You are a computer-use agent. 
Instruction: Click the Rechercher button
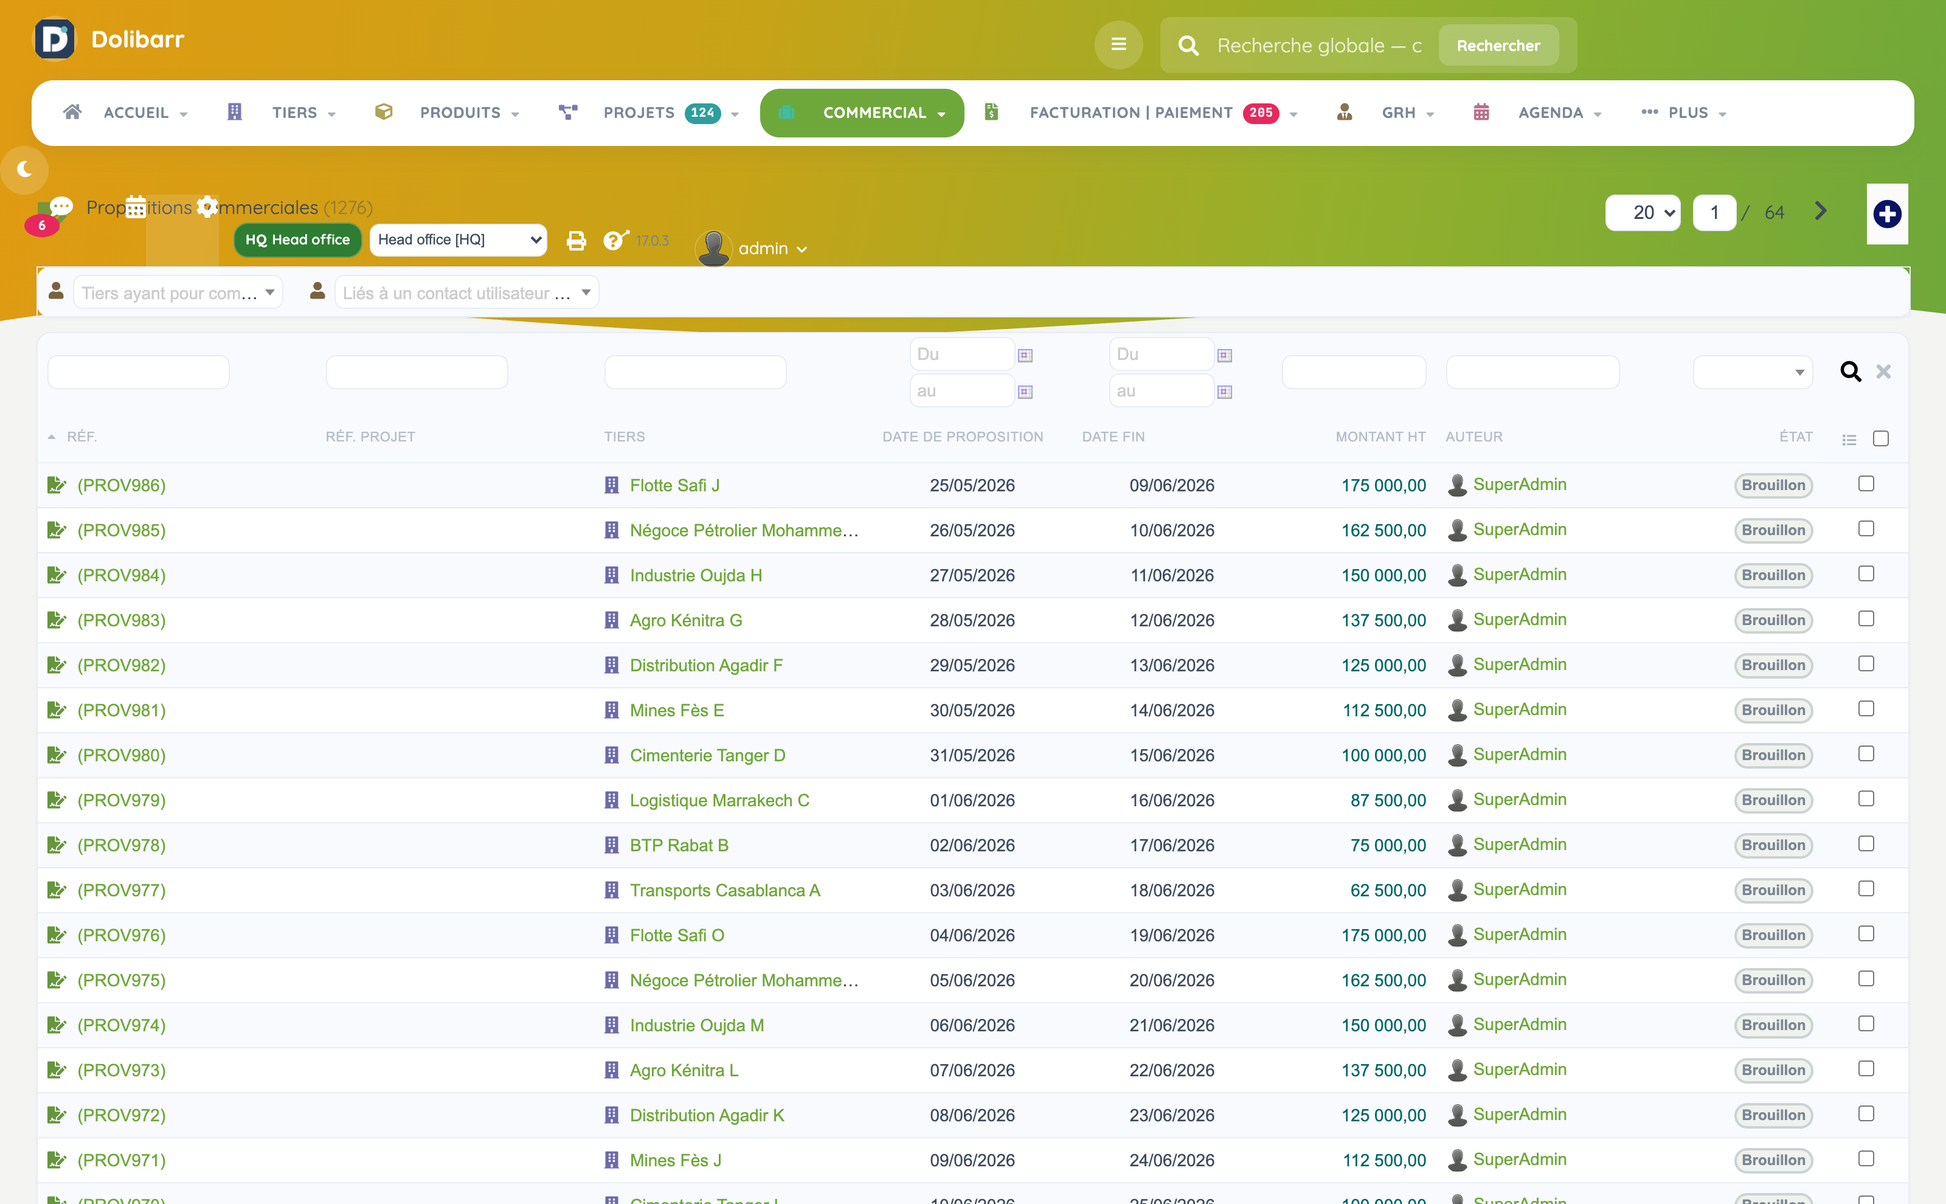1498,46
